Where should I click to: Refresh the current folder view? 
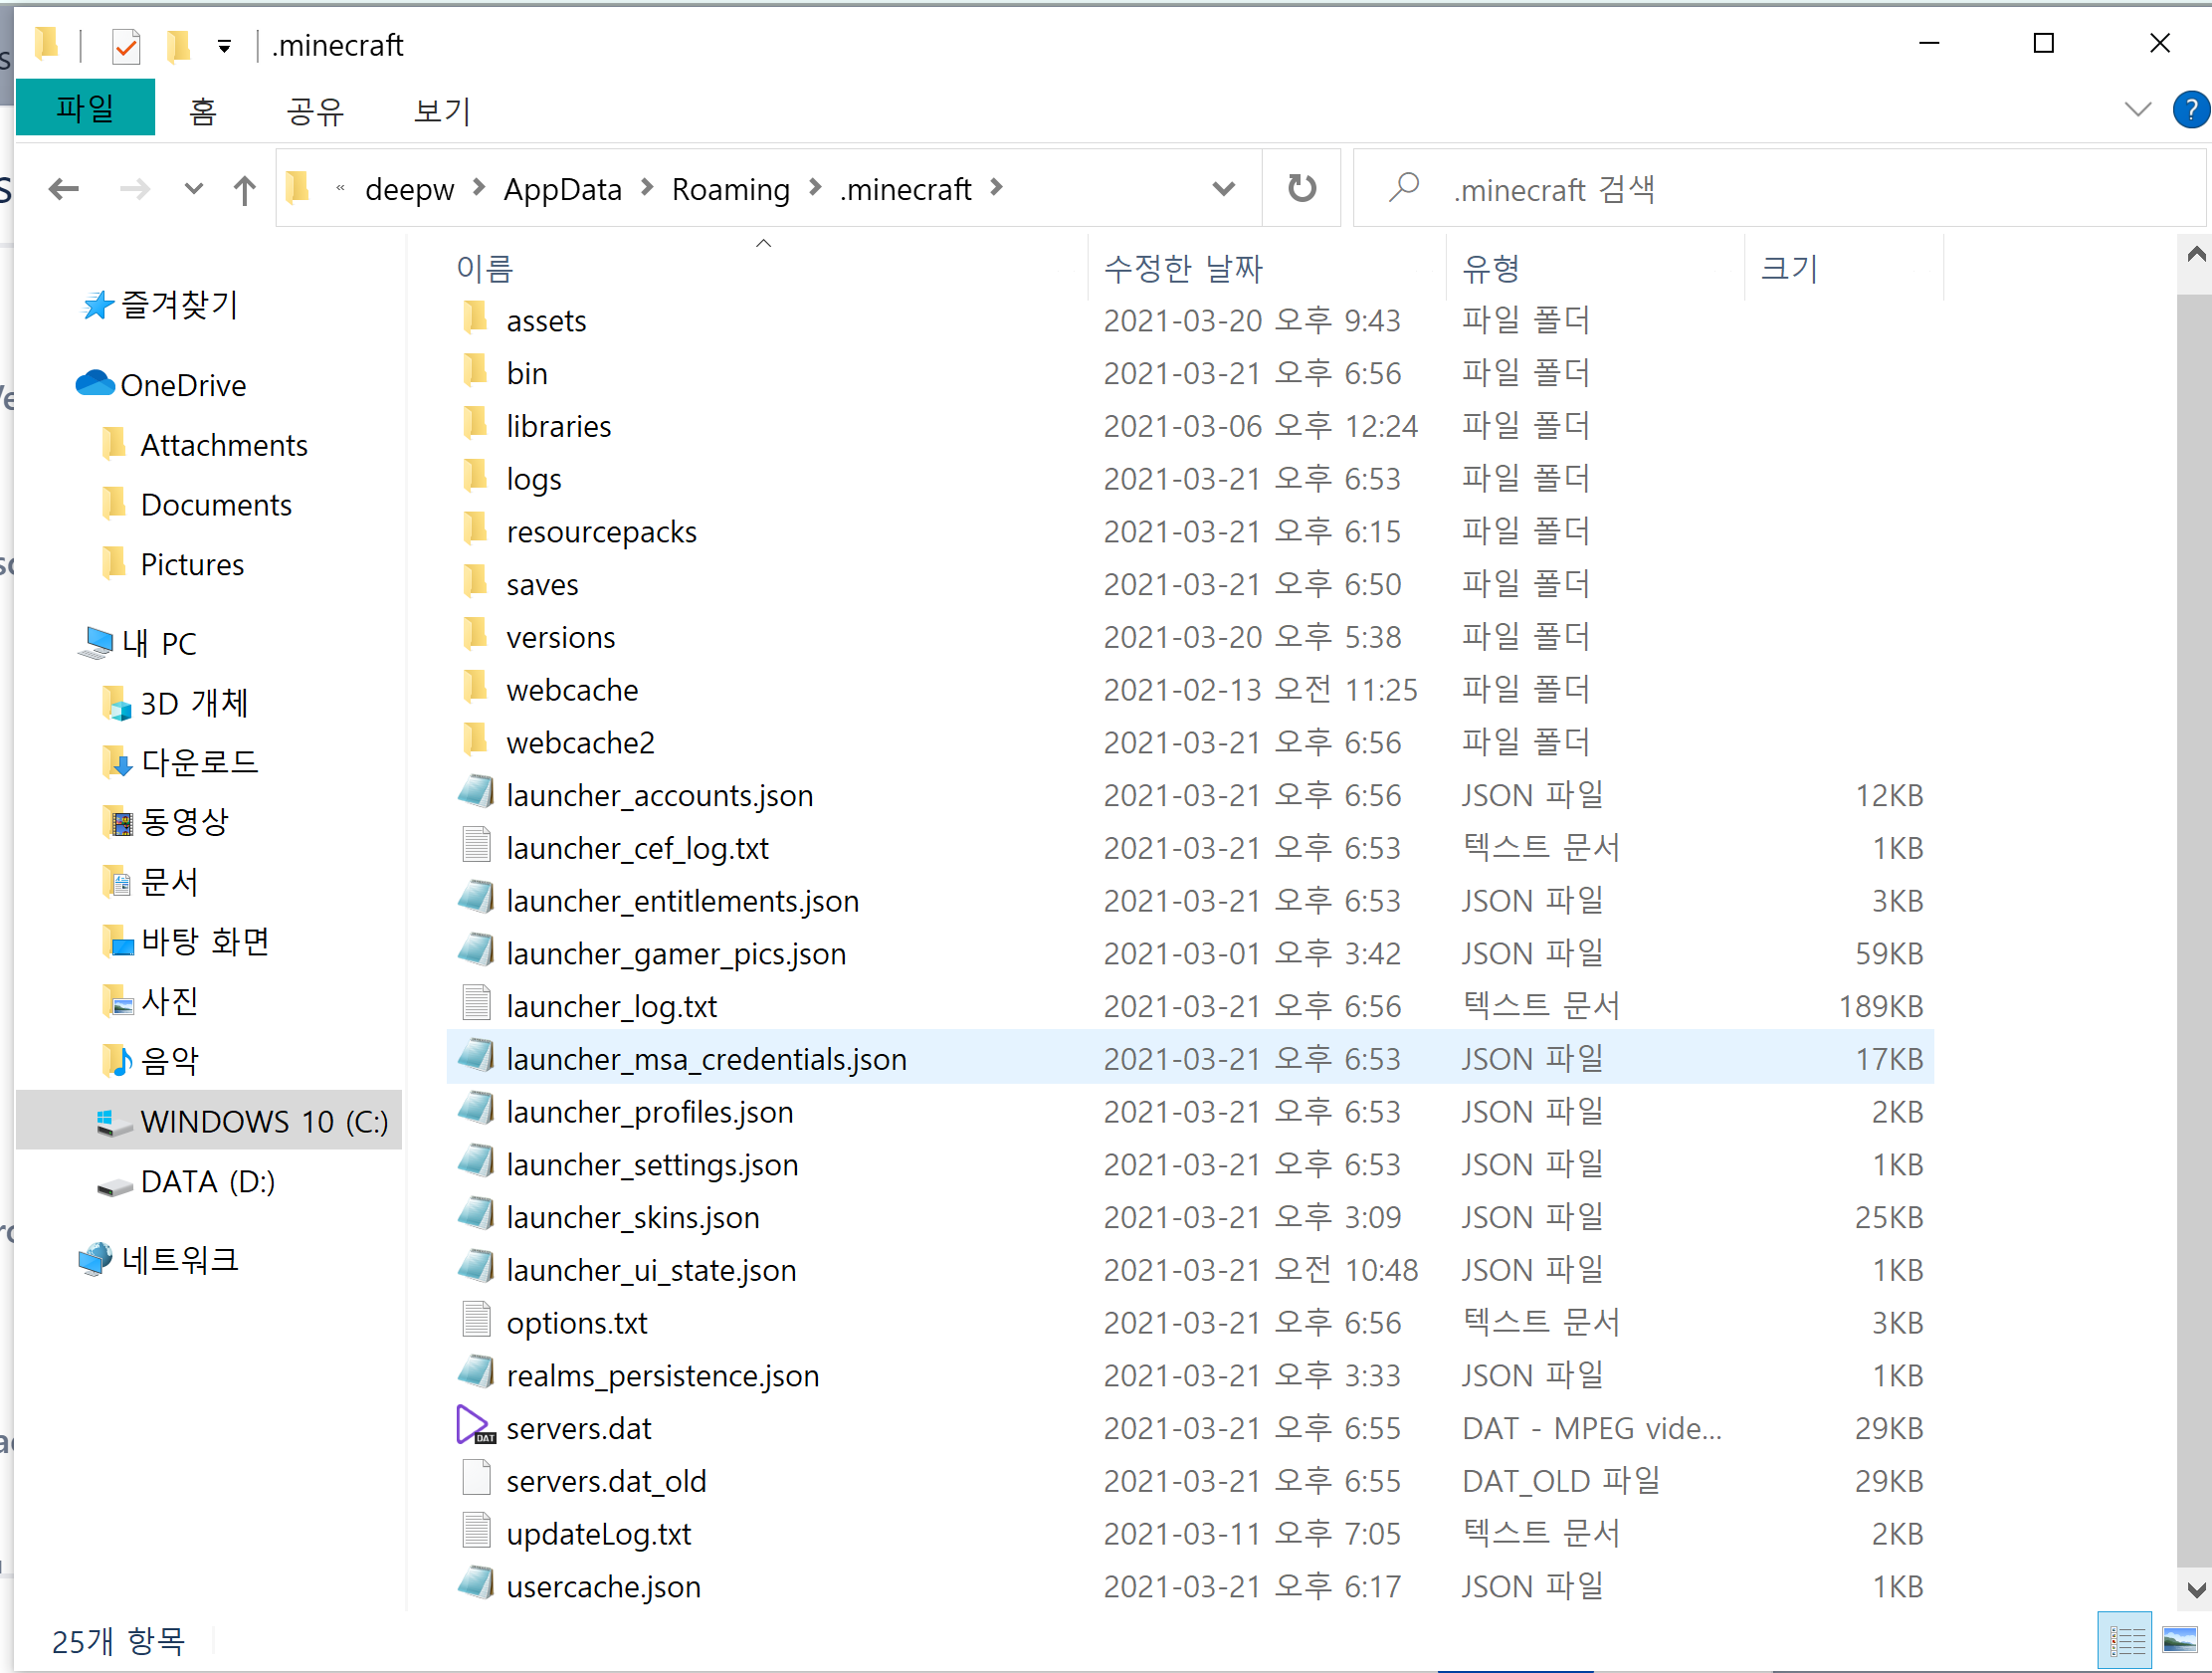point(1301,188)
